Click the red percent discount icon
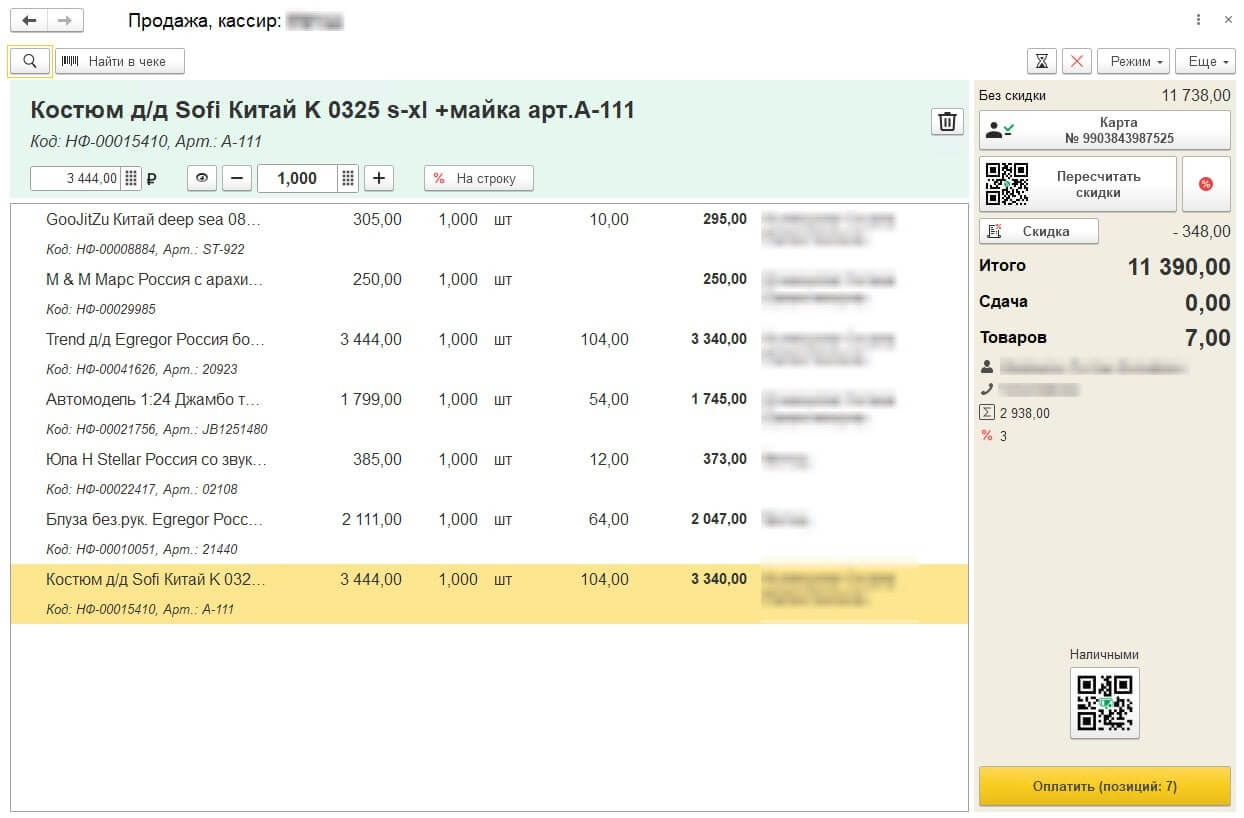 tap(1205, 184)
